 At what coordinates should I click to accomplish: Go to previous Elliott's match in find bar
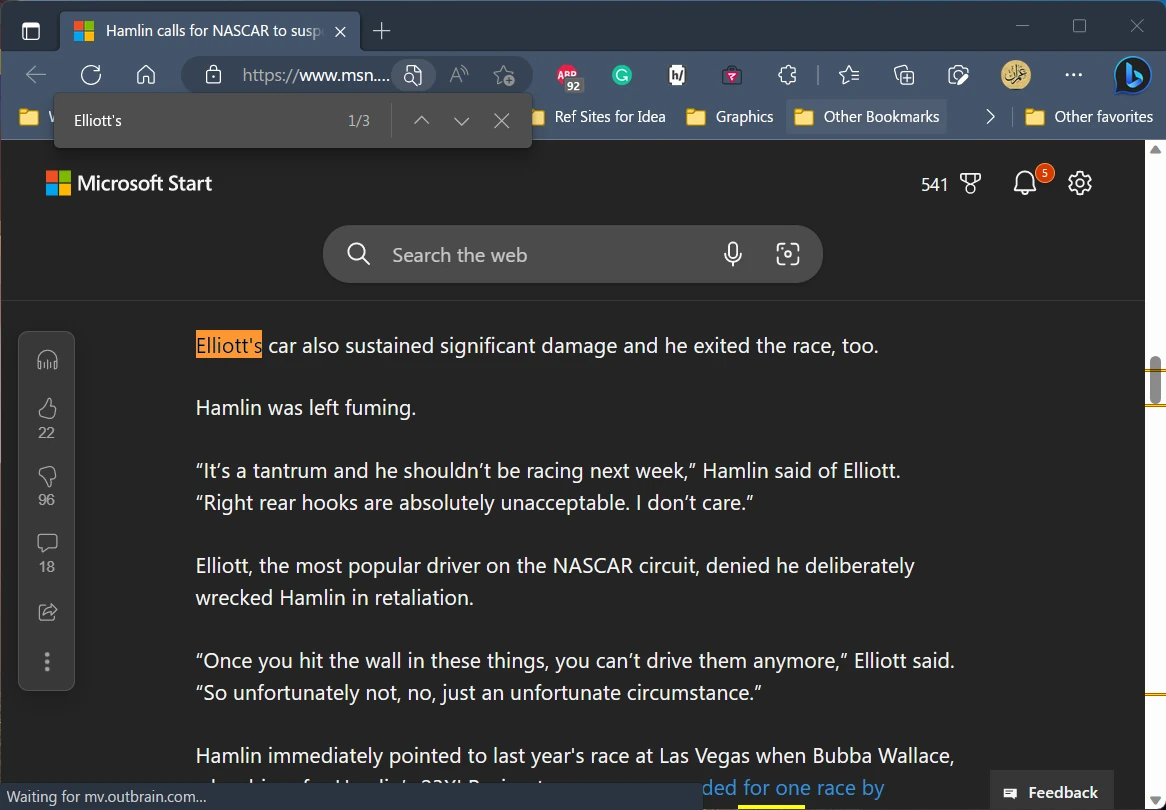pos(421,120)
